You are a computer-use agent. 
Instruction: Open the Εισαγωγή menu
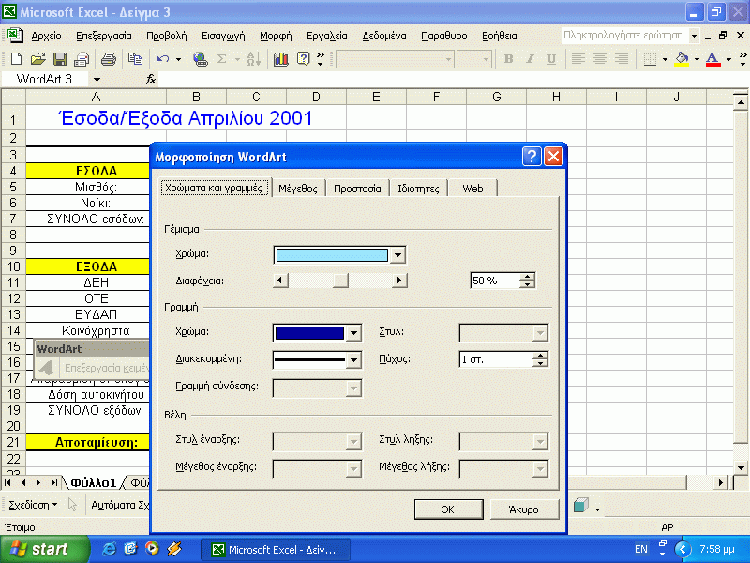[223, 35]
